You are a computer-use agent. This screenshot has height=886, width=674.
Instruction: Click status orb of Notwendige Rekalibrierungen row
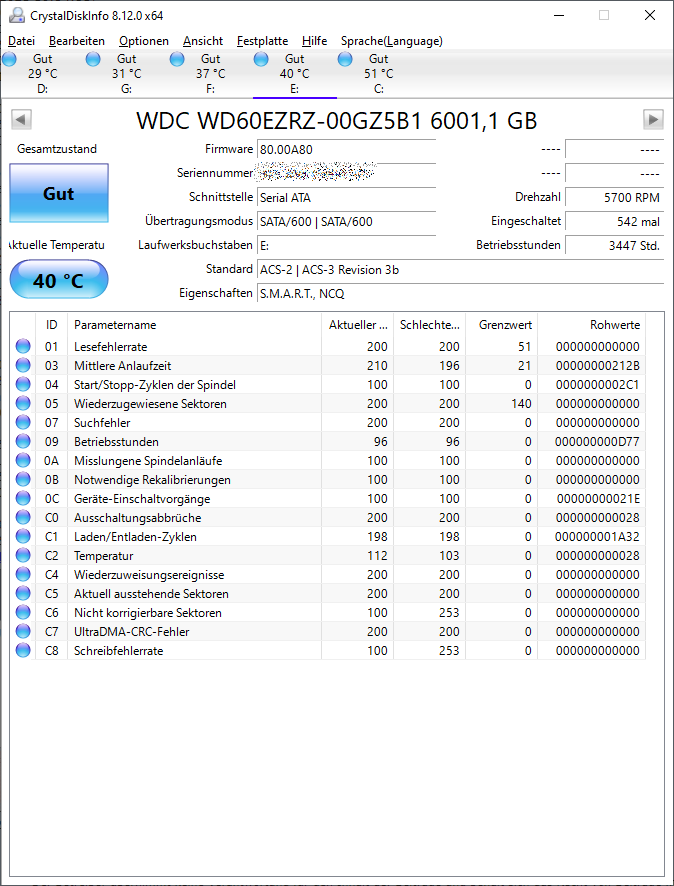coord(23,480)
